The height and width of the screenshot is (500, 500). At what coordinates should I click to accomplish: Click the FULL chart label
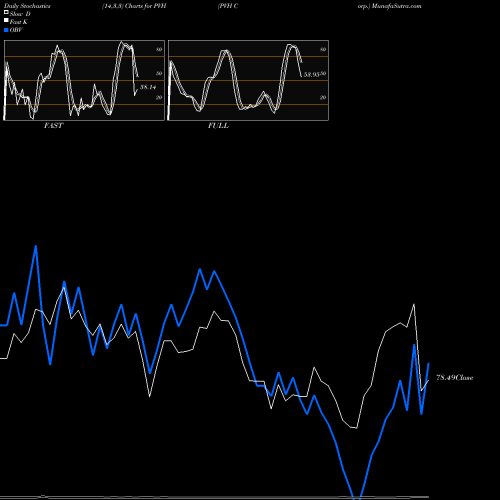tap(218, 126)
